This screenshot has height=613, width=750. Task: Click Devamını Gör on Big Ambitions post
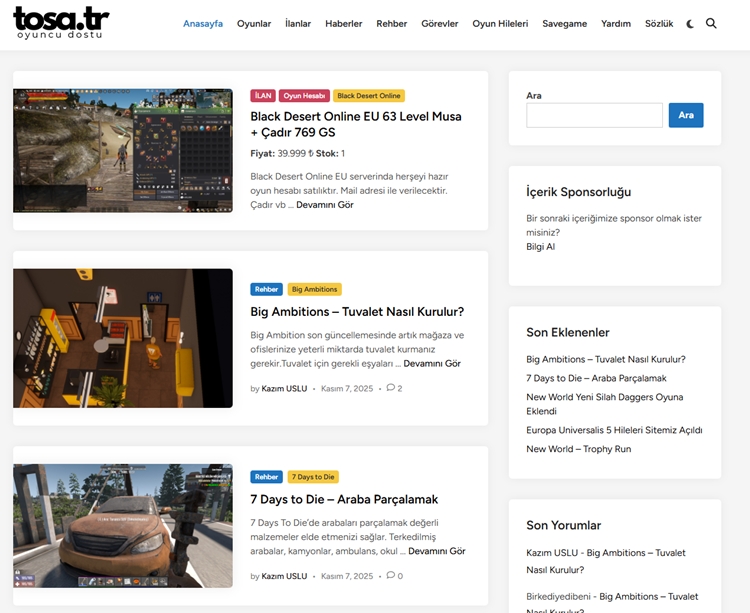tap(432, 364)
